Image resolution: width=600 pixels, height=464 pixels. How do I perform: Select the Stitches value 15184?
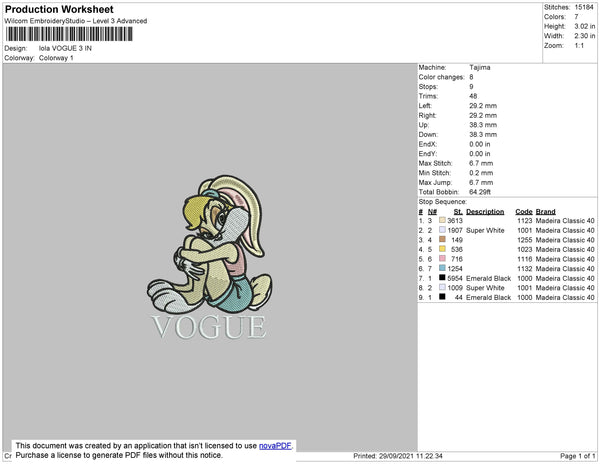[584, 7]
